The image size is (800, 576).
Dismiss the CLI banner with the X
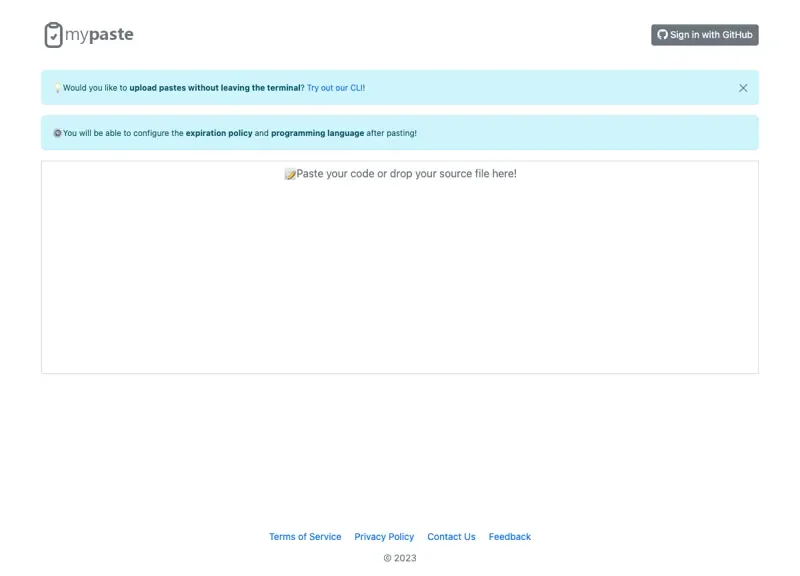click(743, 88)
